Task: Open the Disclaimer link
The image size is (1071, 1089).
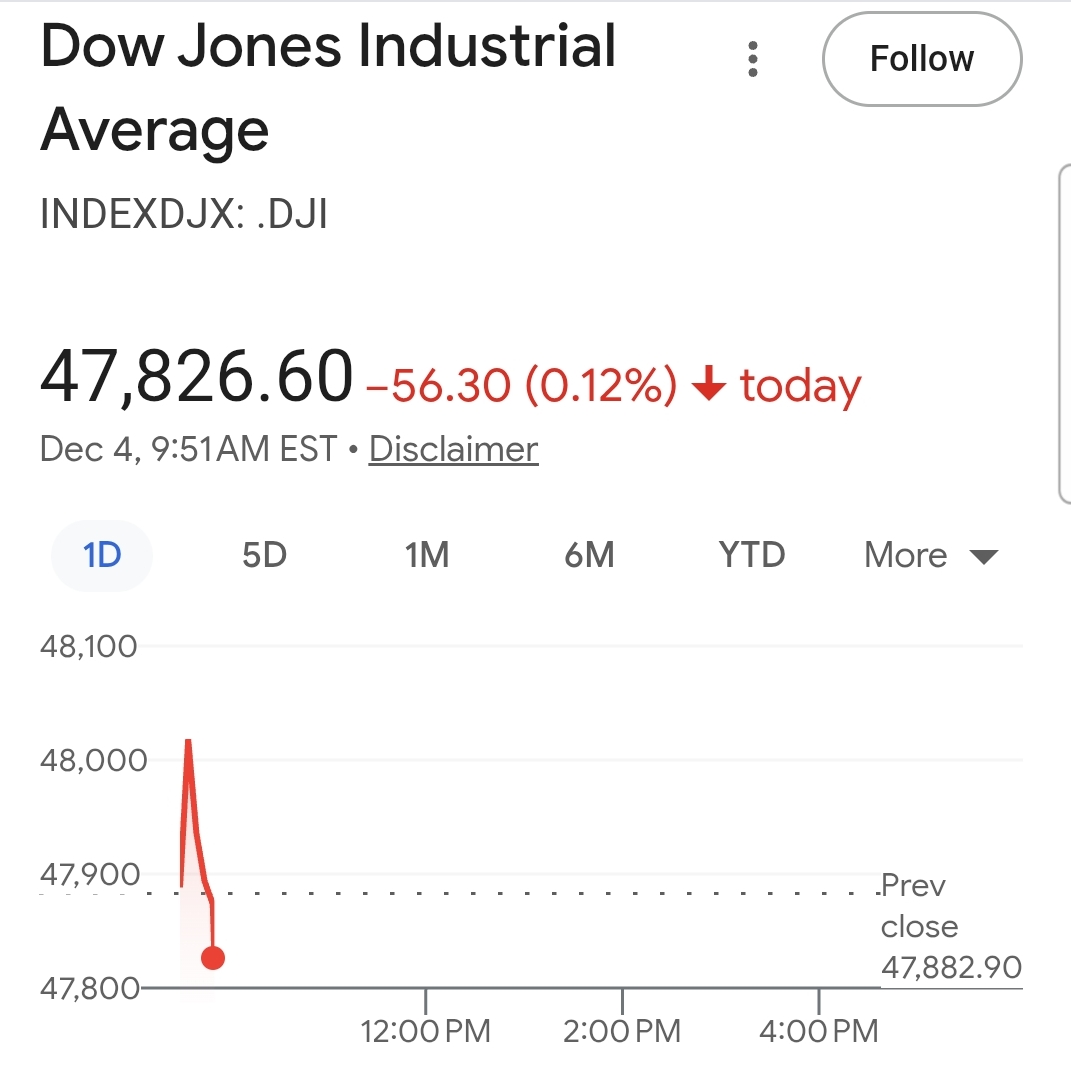Action: pyautogui.click(x=453, y=449)
